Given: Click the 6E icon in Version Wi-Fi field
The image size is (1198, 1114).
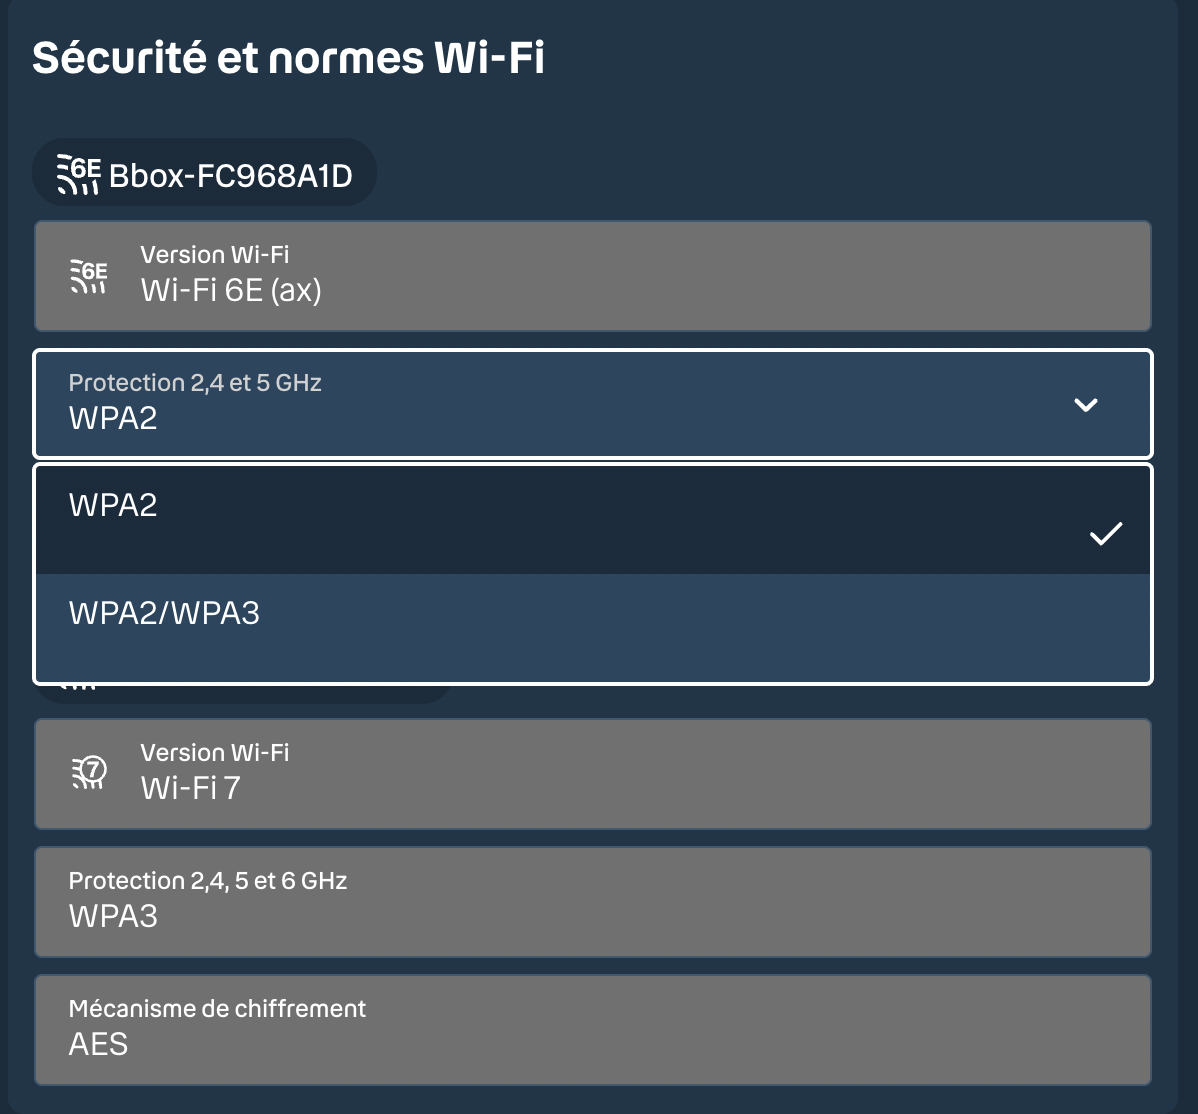Looking at the screenshot, I should click(x=89, y=277).
